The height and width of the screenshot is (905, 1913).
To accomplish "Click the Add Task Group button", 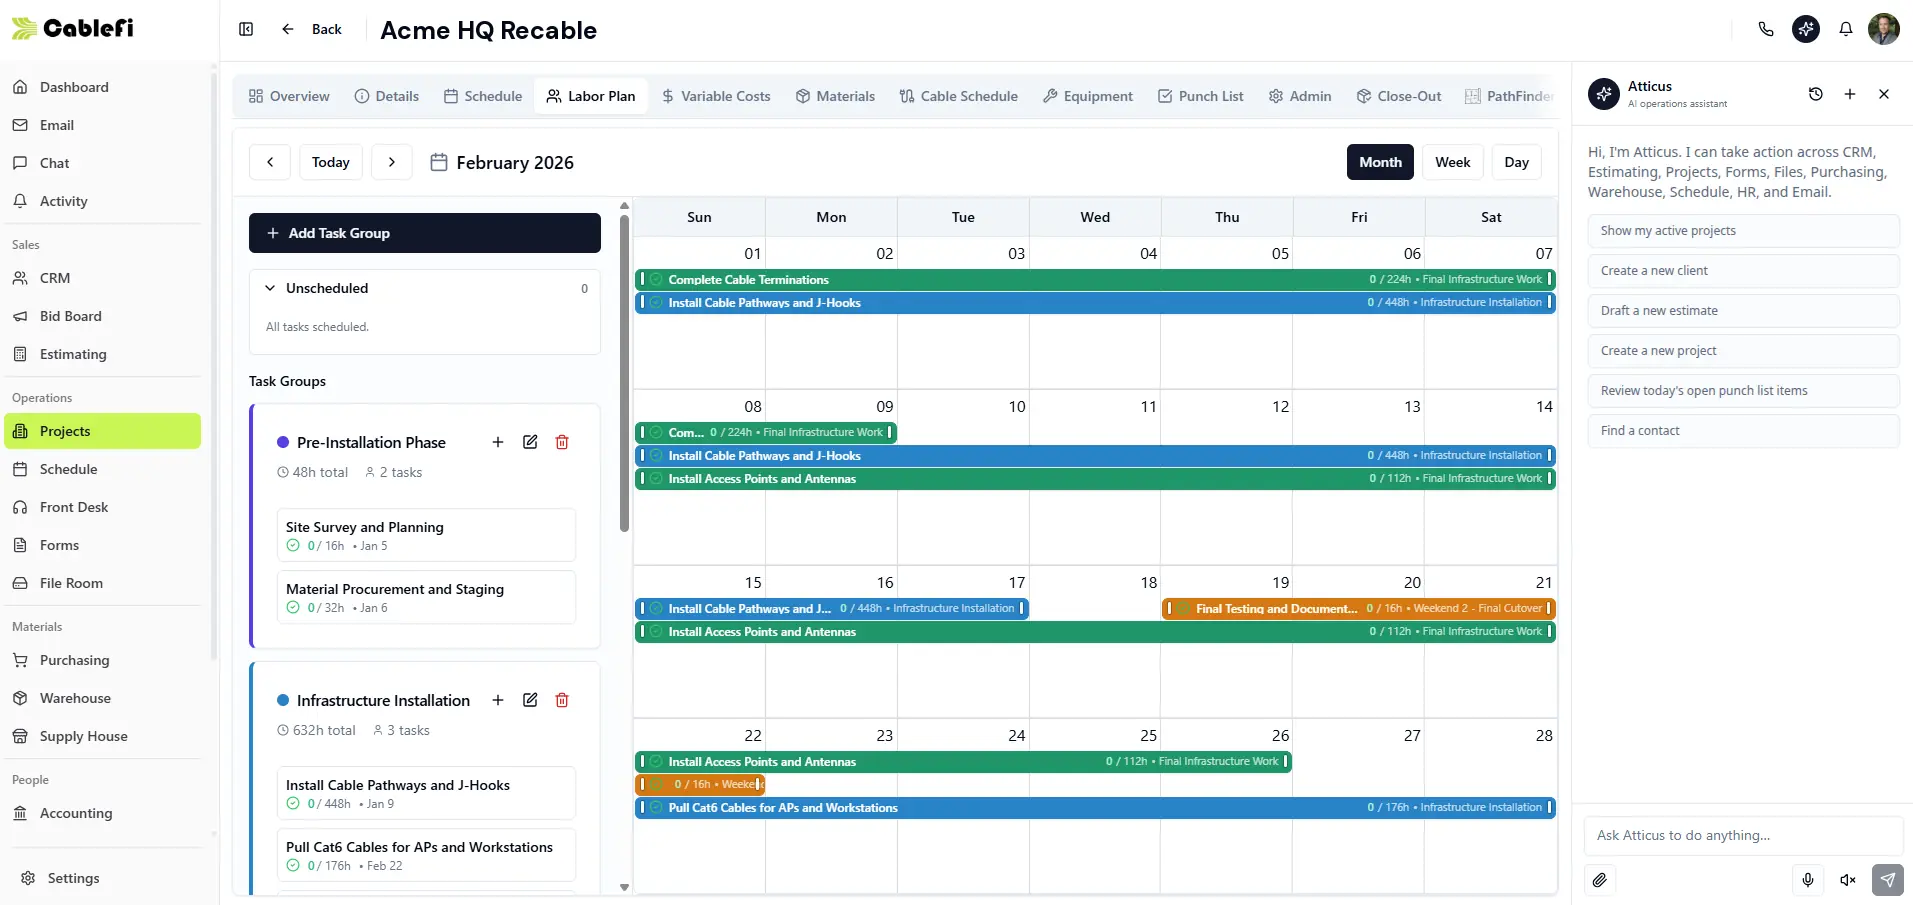I will pyautogui.click(x=425, y=233).
